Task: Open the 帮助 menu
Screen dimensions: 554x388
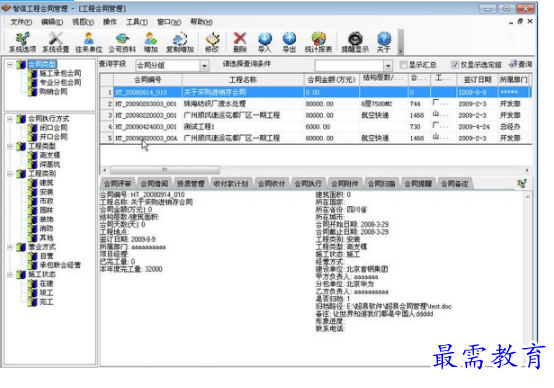Action: tap(201, 22)
